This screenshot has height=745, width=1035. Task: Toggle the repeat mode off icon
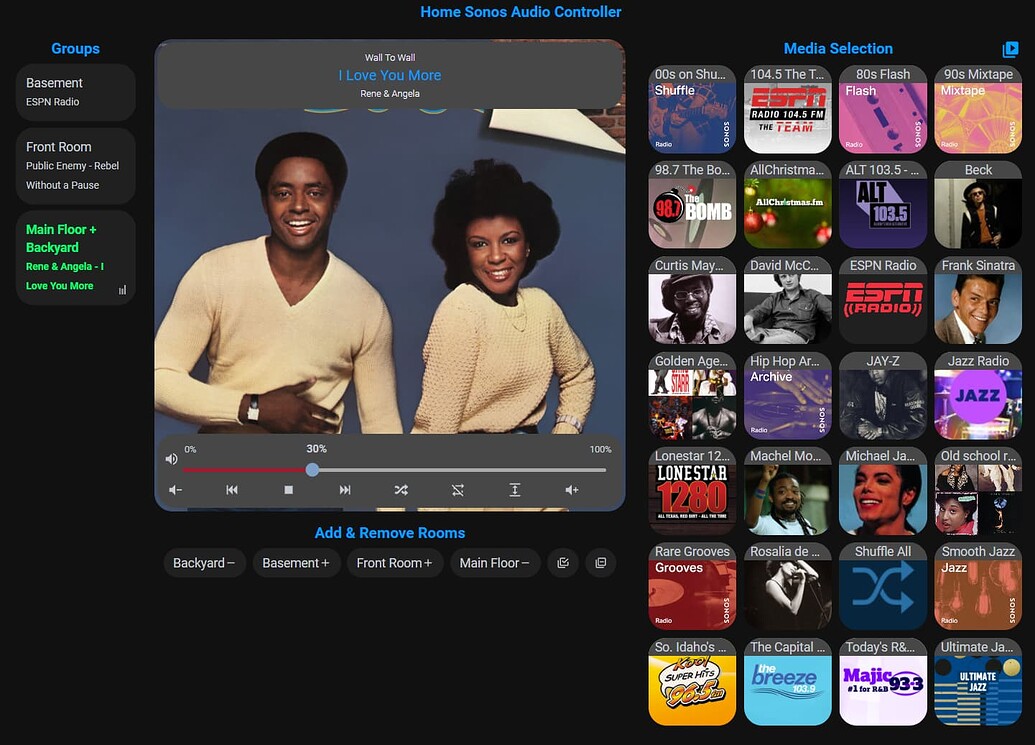[x=457, y=490]
